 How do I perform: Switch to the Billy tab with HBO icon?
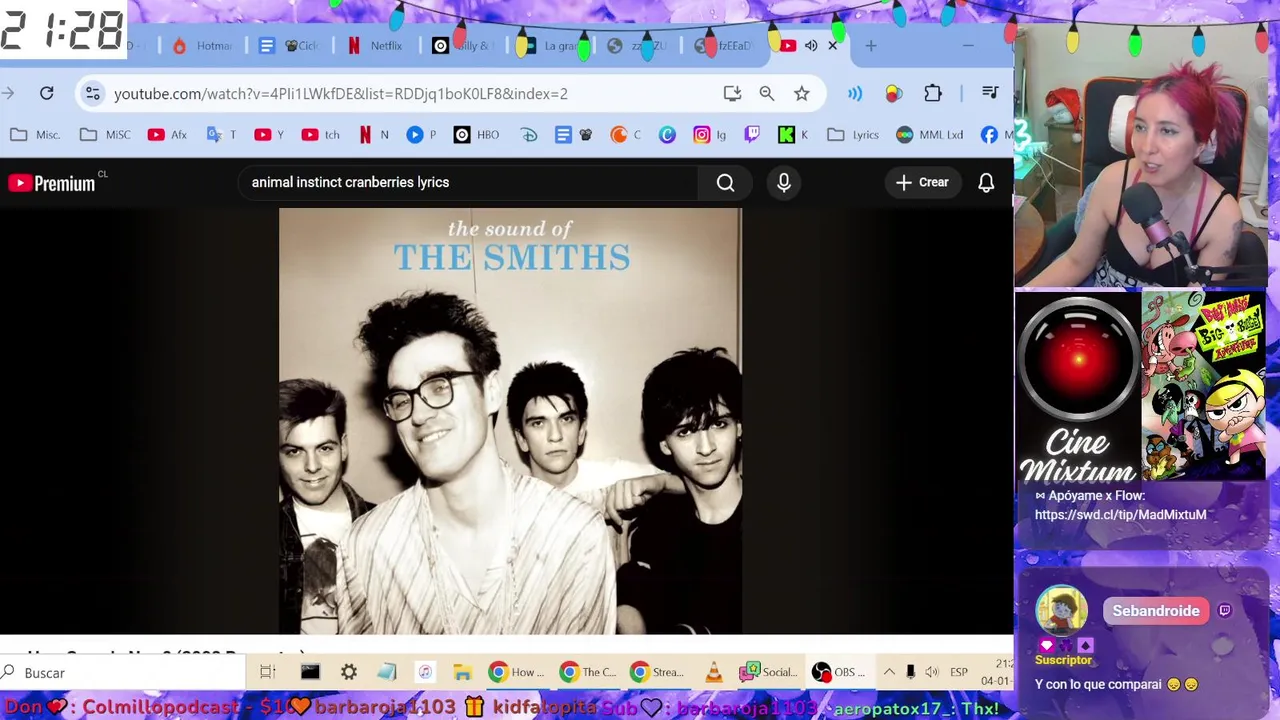pos(463,46)
